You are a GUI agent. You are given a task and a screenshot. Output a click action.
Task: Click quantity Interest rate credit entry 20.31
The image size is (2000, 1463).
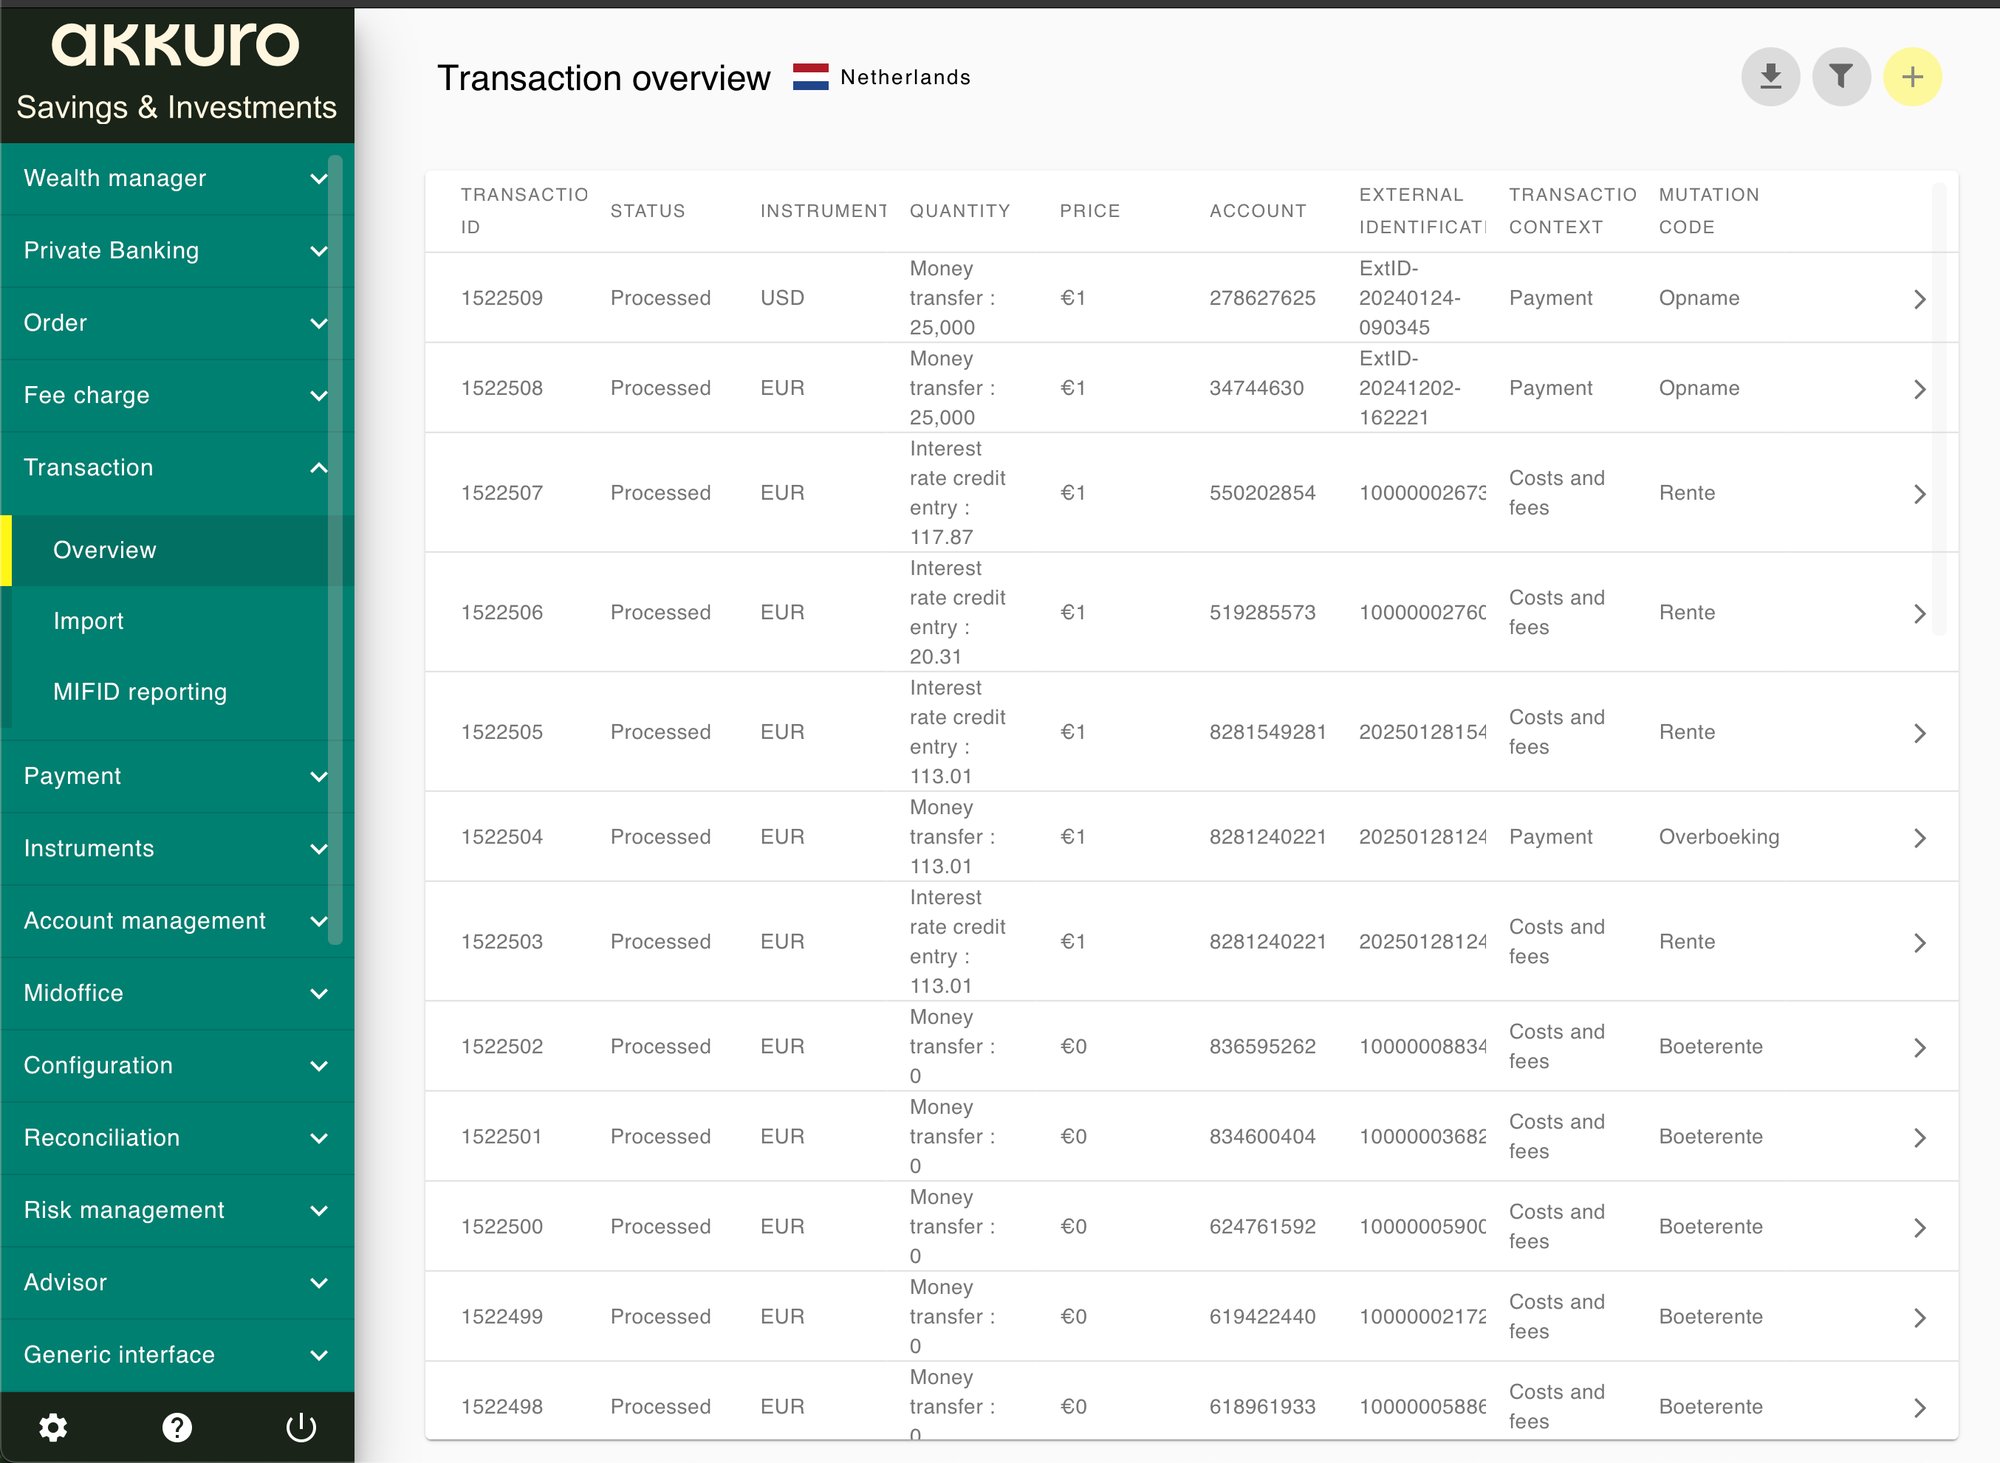click(x=957, y=612)
